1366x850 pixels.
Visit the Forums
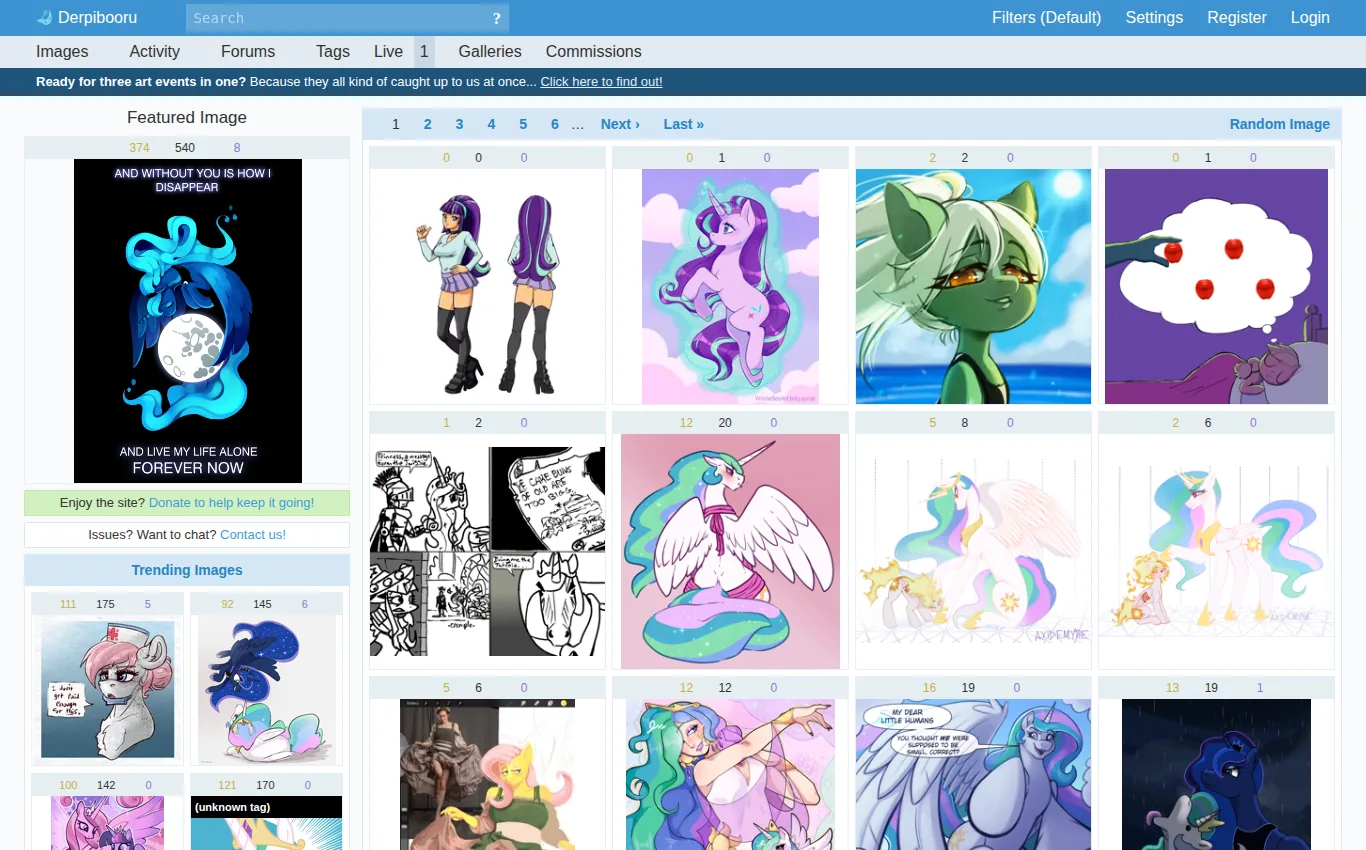pos(248,52)
